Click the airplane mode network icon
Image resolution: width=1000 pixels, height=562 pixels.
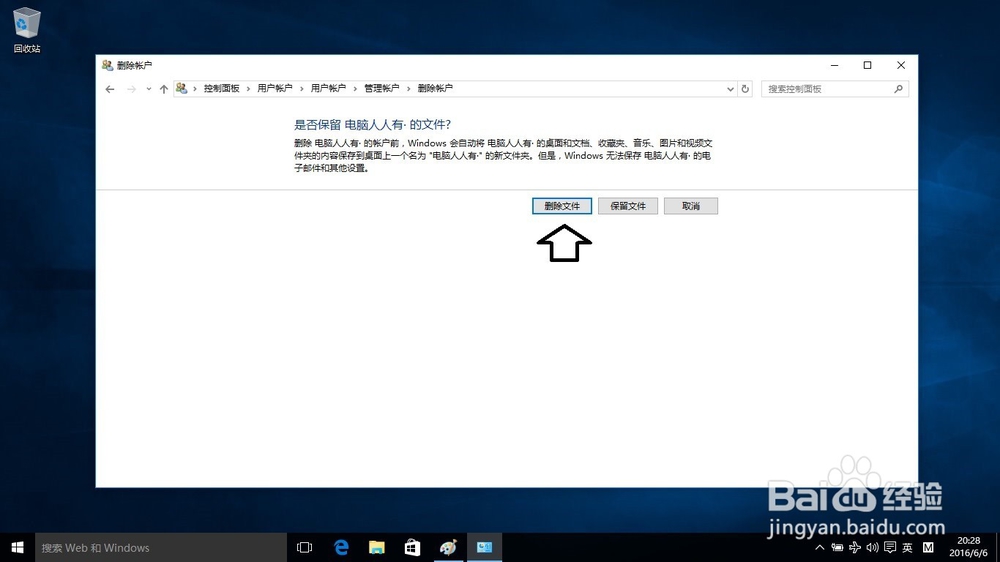point(855,547)
